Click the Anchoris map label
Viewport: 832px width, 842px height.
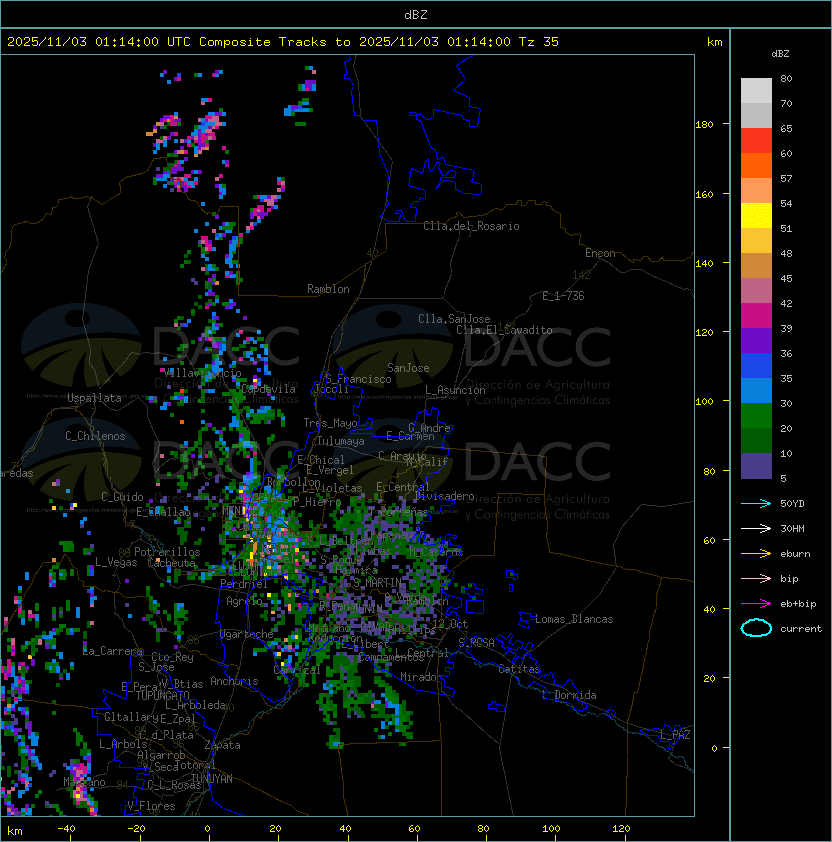[234, 681]
